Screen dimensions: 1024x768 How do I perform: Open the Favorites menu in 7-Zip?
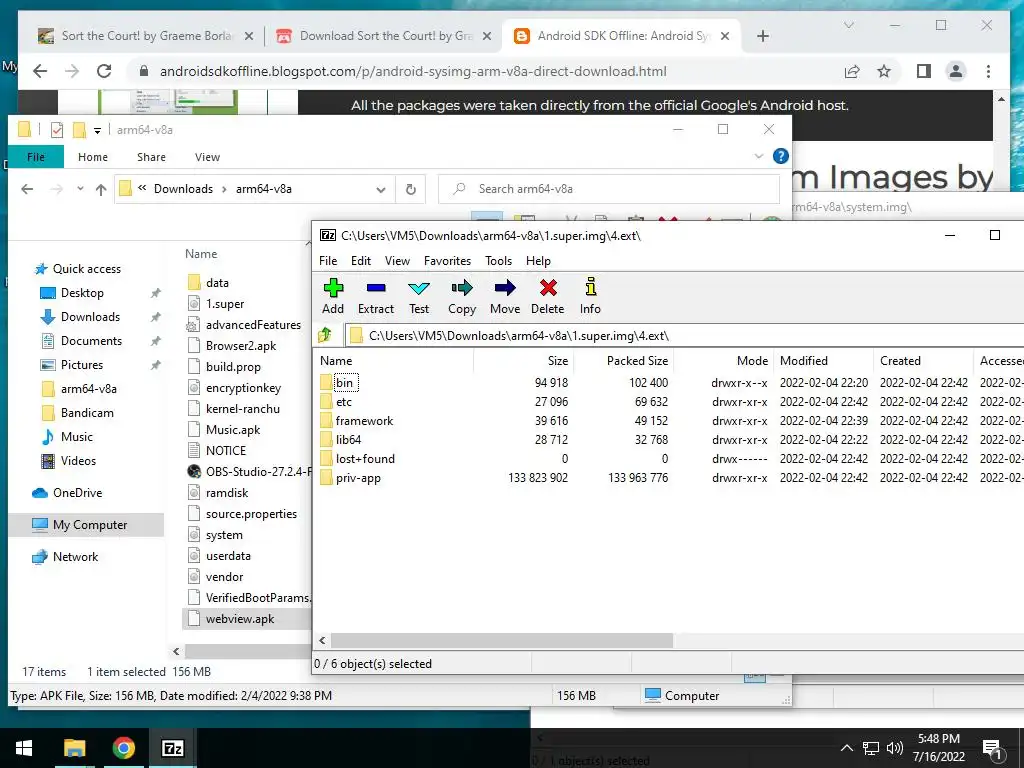click(447, 261)
